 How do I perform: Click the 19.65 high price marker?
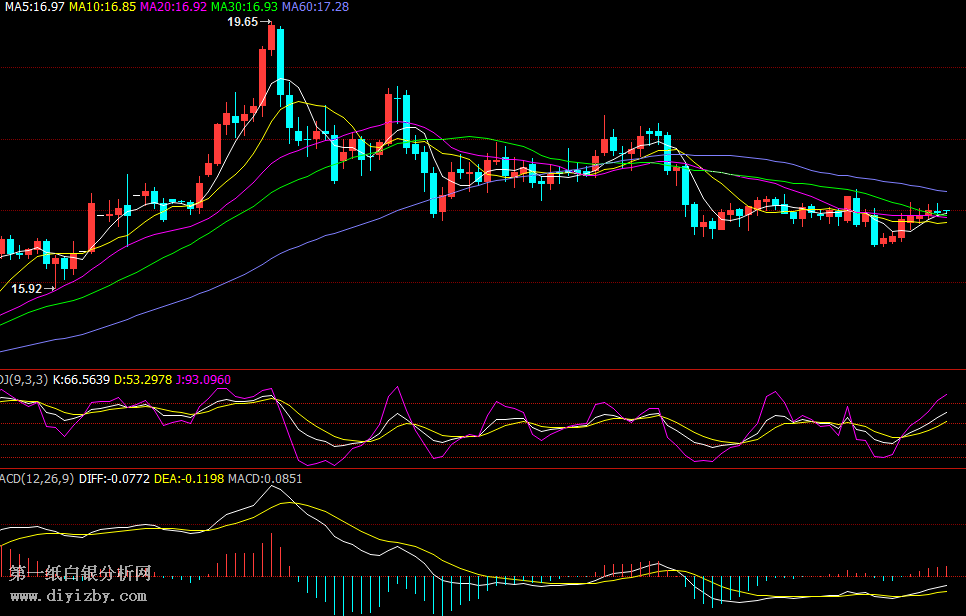(x=243, y=22)
